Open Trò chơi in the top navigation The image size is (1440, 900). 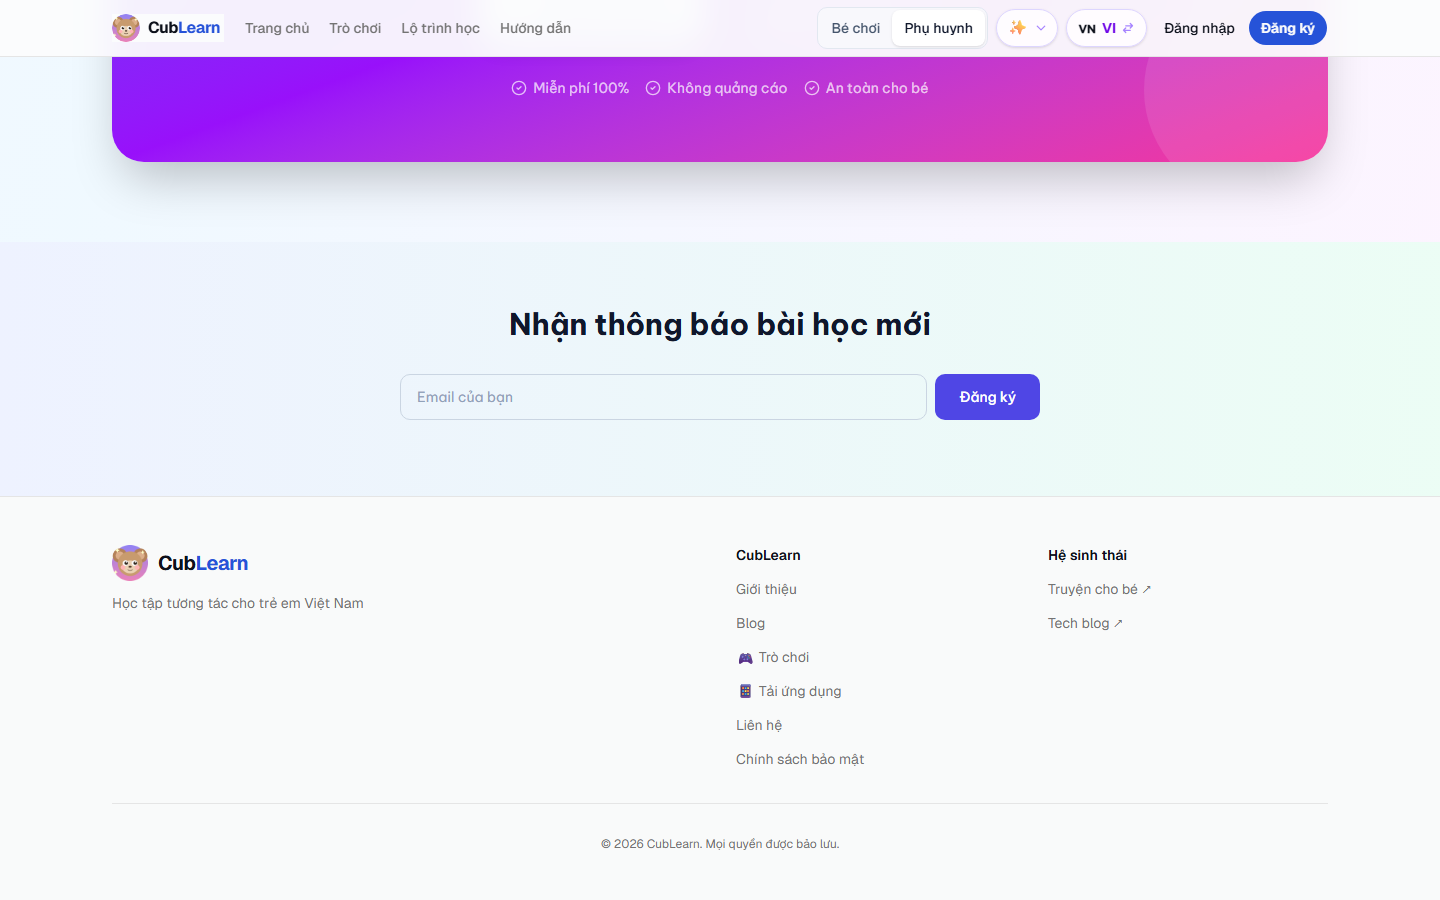[x=355, y=28]
